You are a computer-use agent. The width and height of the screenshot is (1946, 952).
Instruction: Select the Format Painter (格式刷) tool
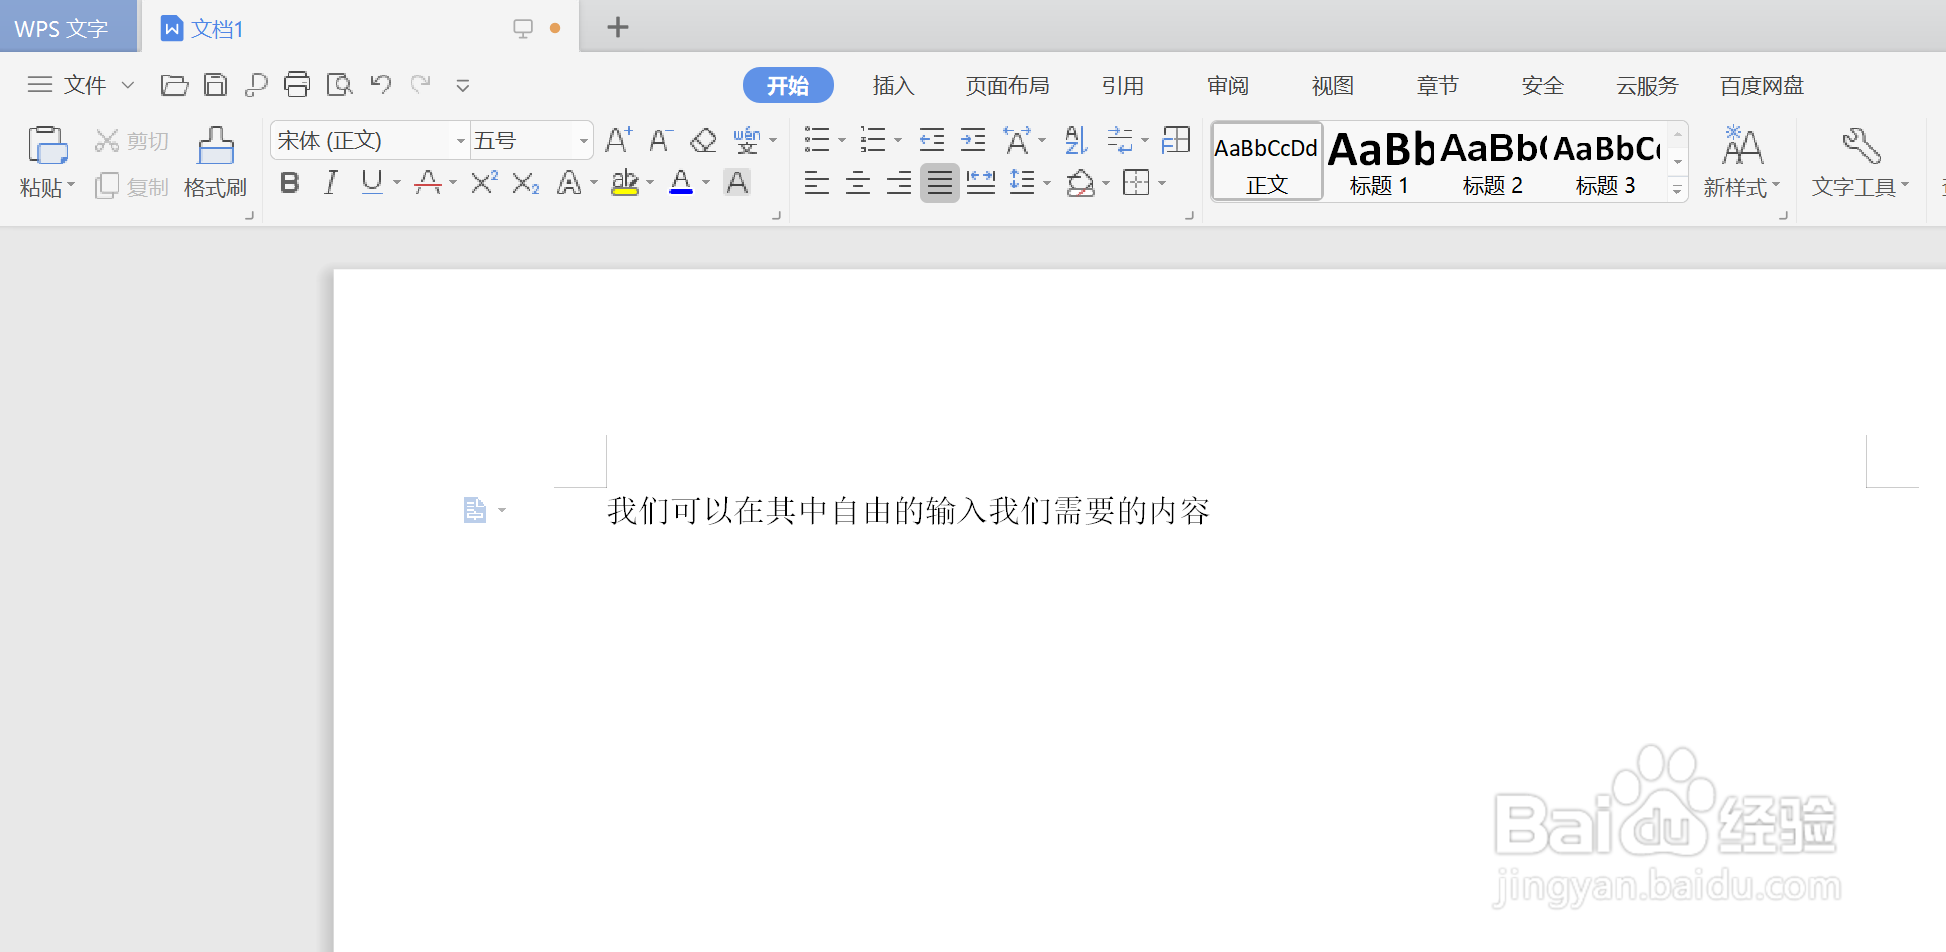(x=215, y=162)
